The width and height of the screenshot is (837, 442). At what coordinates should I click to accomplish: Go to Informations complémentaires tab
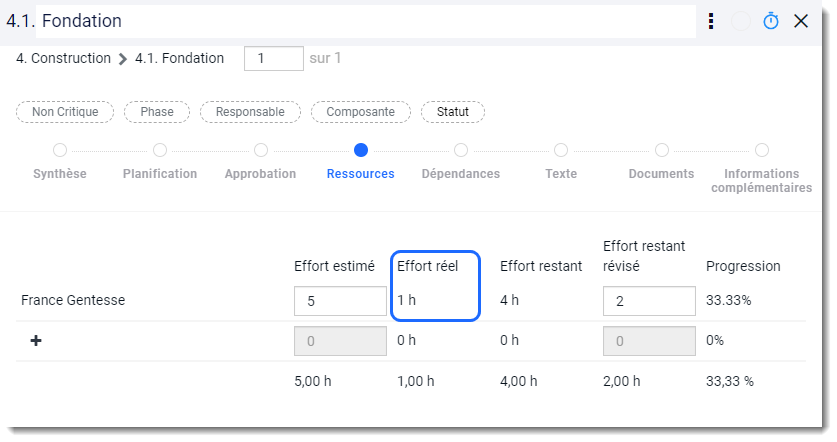pyautogui.click(x=762, y=180)
